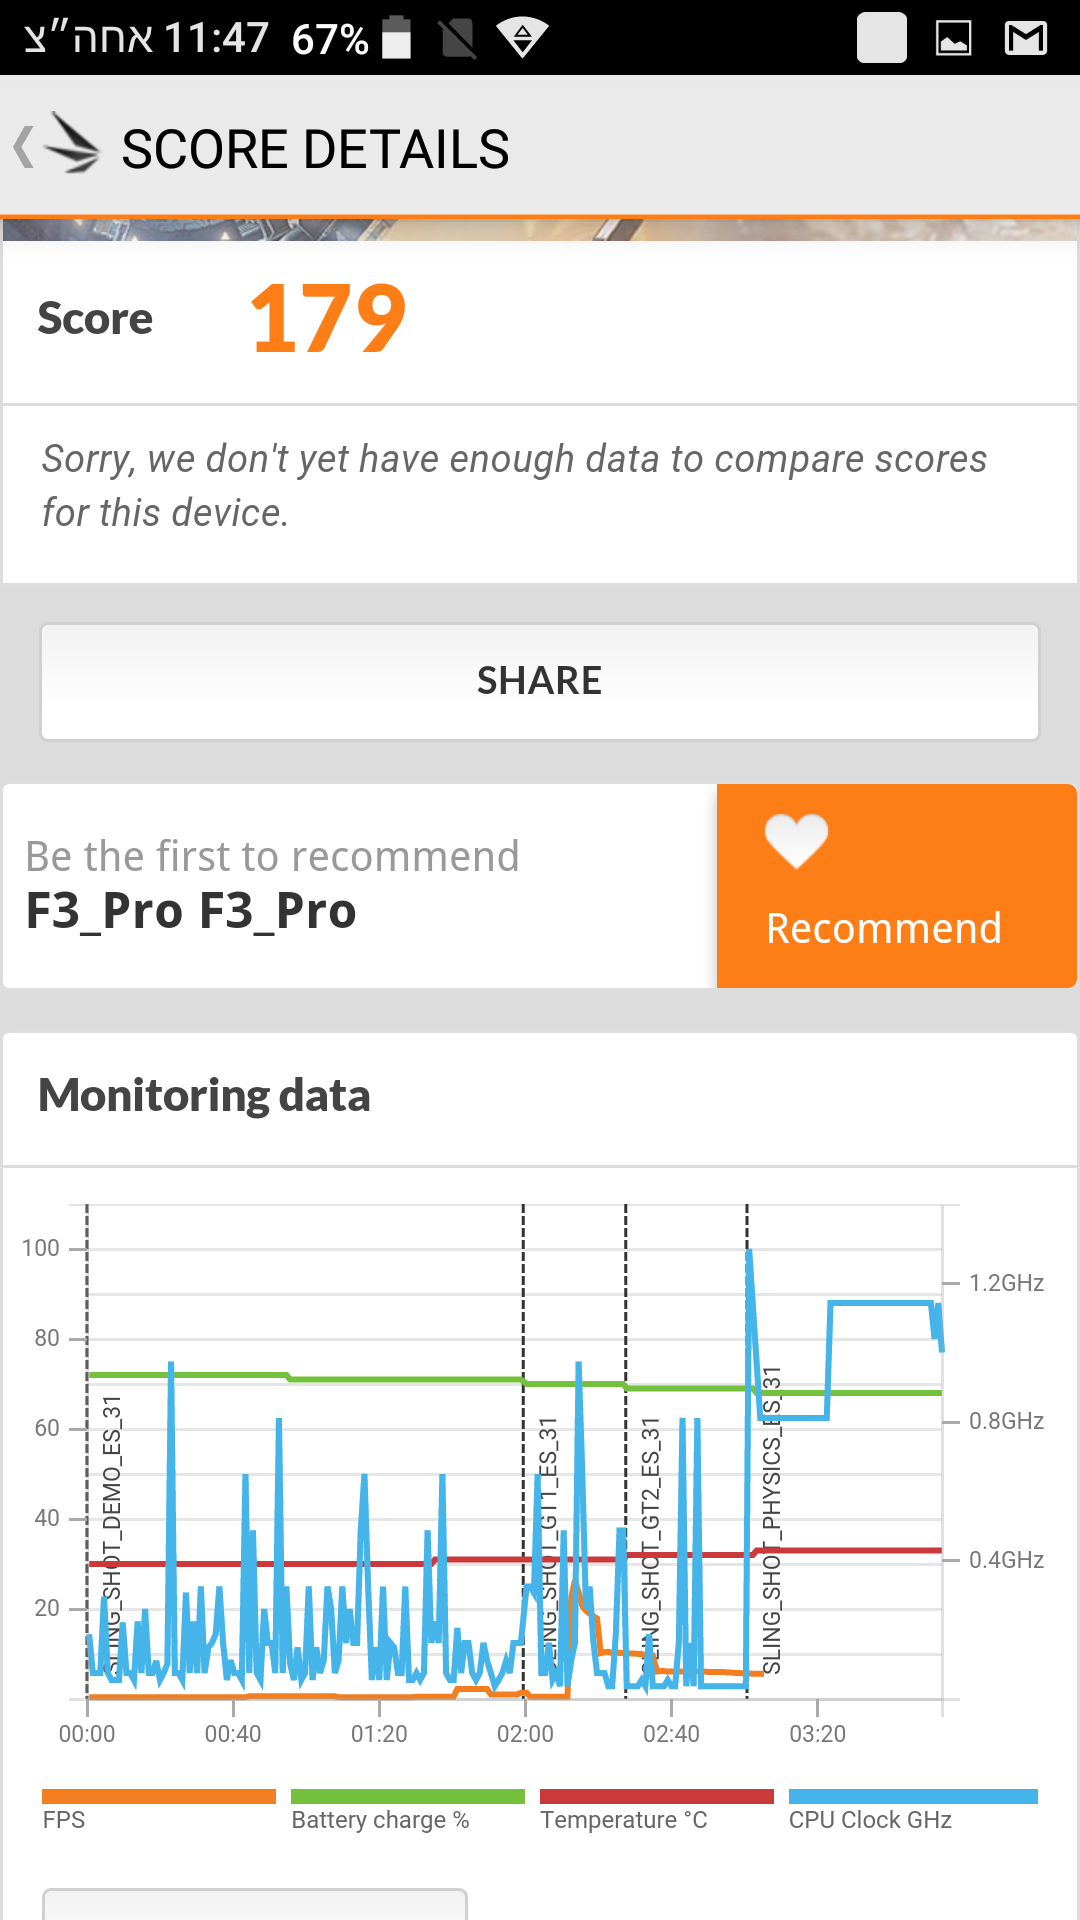
Task: Tap the back arrow chevron
Action: coord(24,148)
